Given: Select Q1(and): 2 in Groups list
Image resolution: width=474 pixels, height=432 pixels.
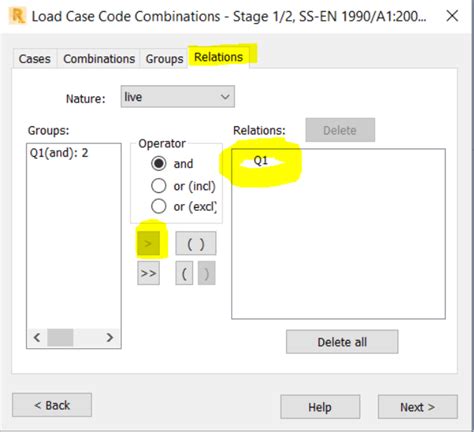Looking at the screenshot, I should (59, 153).
